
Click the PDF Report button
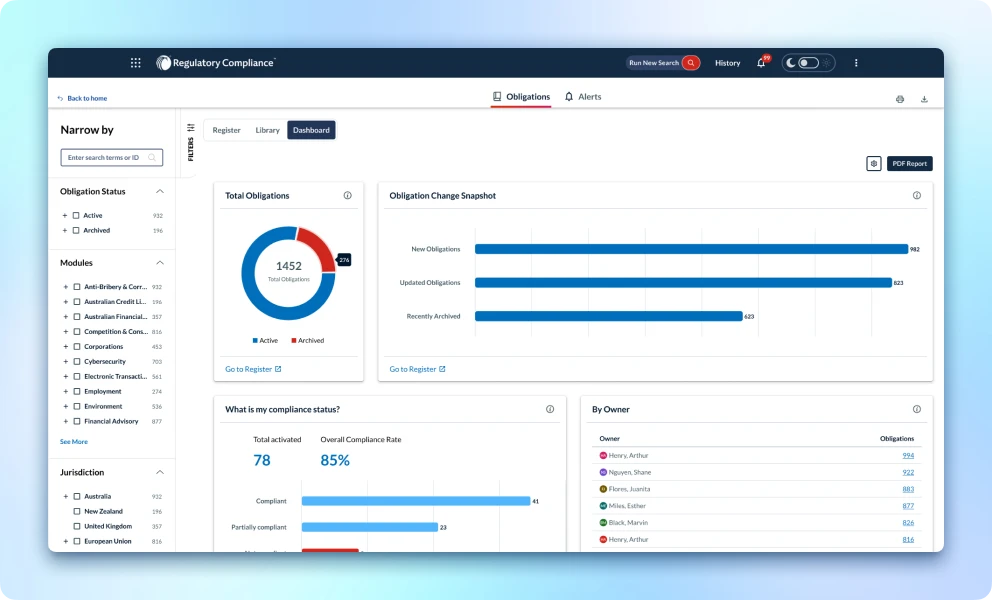[909, 163]
